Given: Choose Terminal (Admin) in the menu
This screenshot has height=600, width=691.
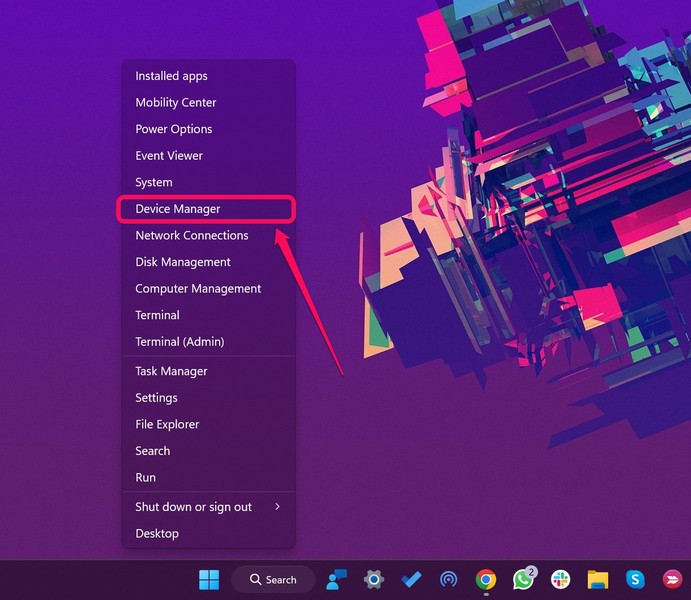Looking at the screenshot, I should 180,342.
